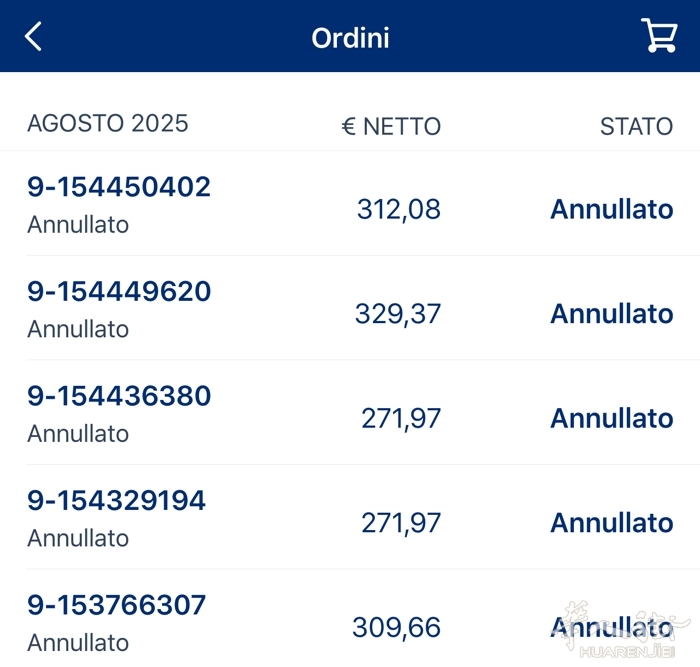Click Annullato status of order 9-154450402
The image size is (700, 667).
tap(612, 209)
